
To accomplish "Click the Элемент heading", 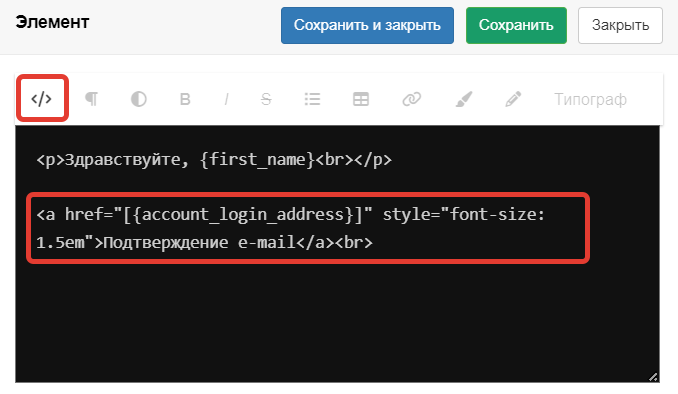I will (52, 22).
